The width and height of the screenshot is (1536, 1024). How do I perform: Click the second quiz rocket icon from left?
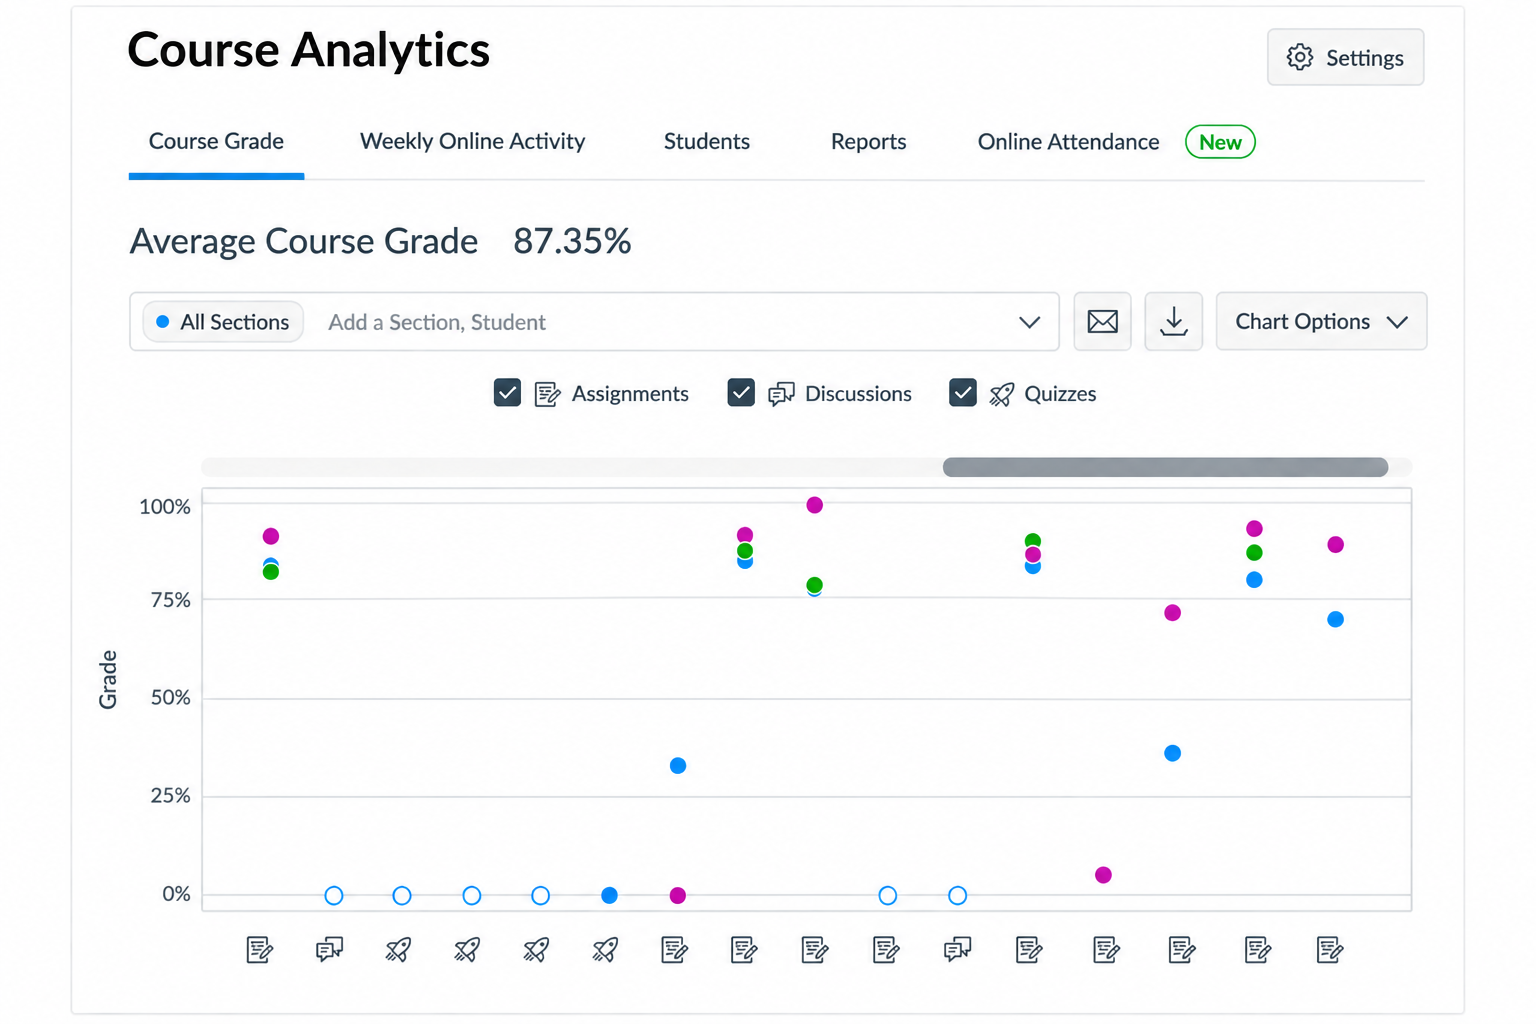click(x=467, y=949)
